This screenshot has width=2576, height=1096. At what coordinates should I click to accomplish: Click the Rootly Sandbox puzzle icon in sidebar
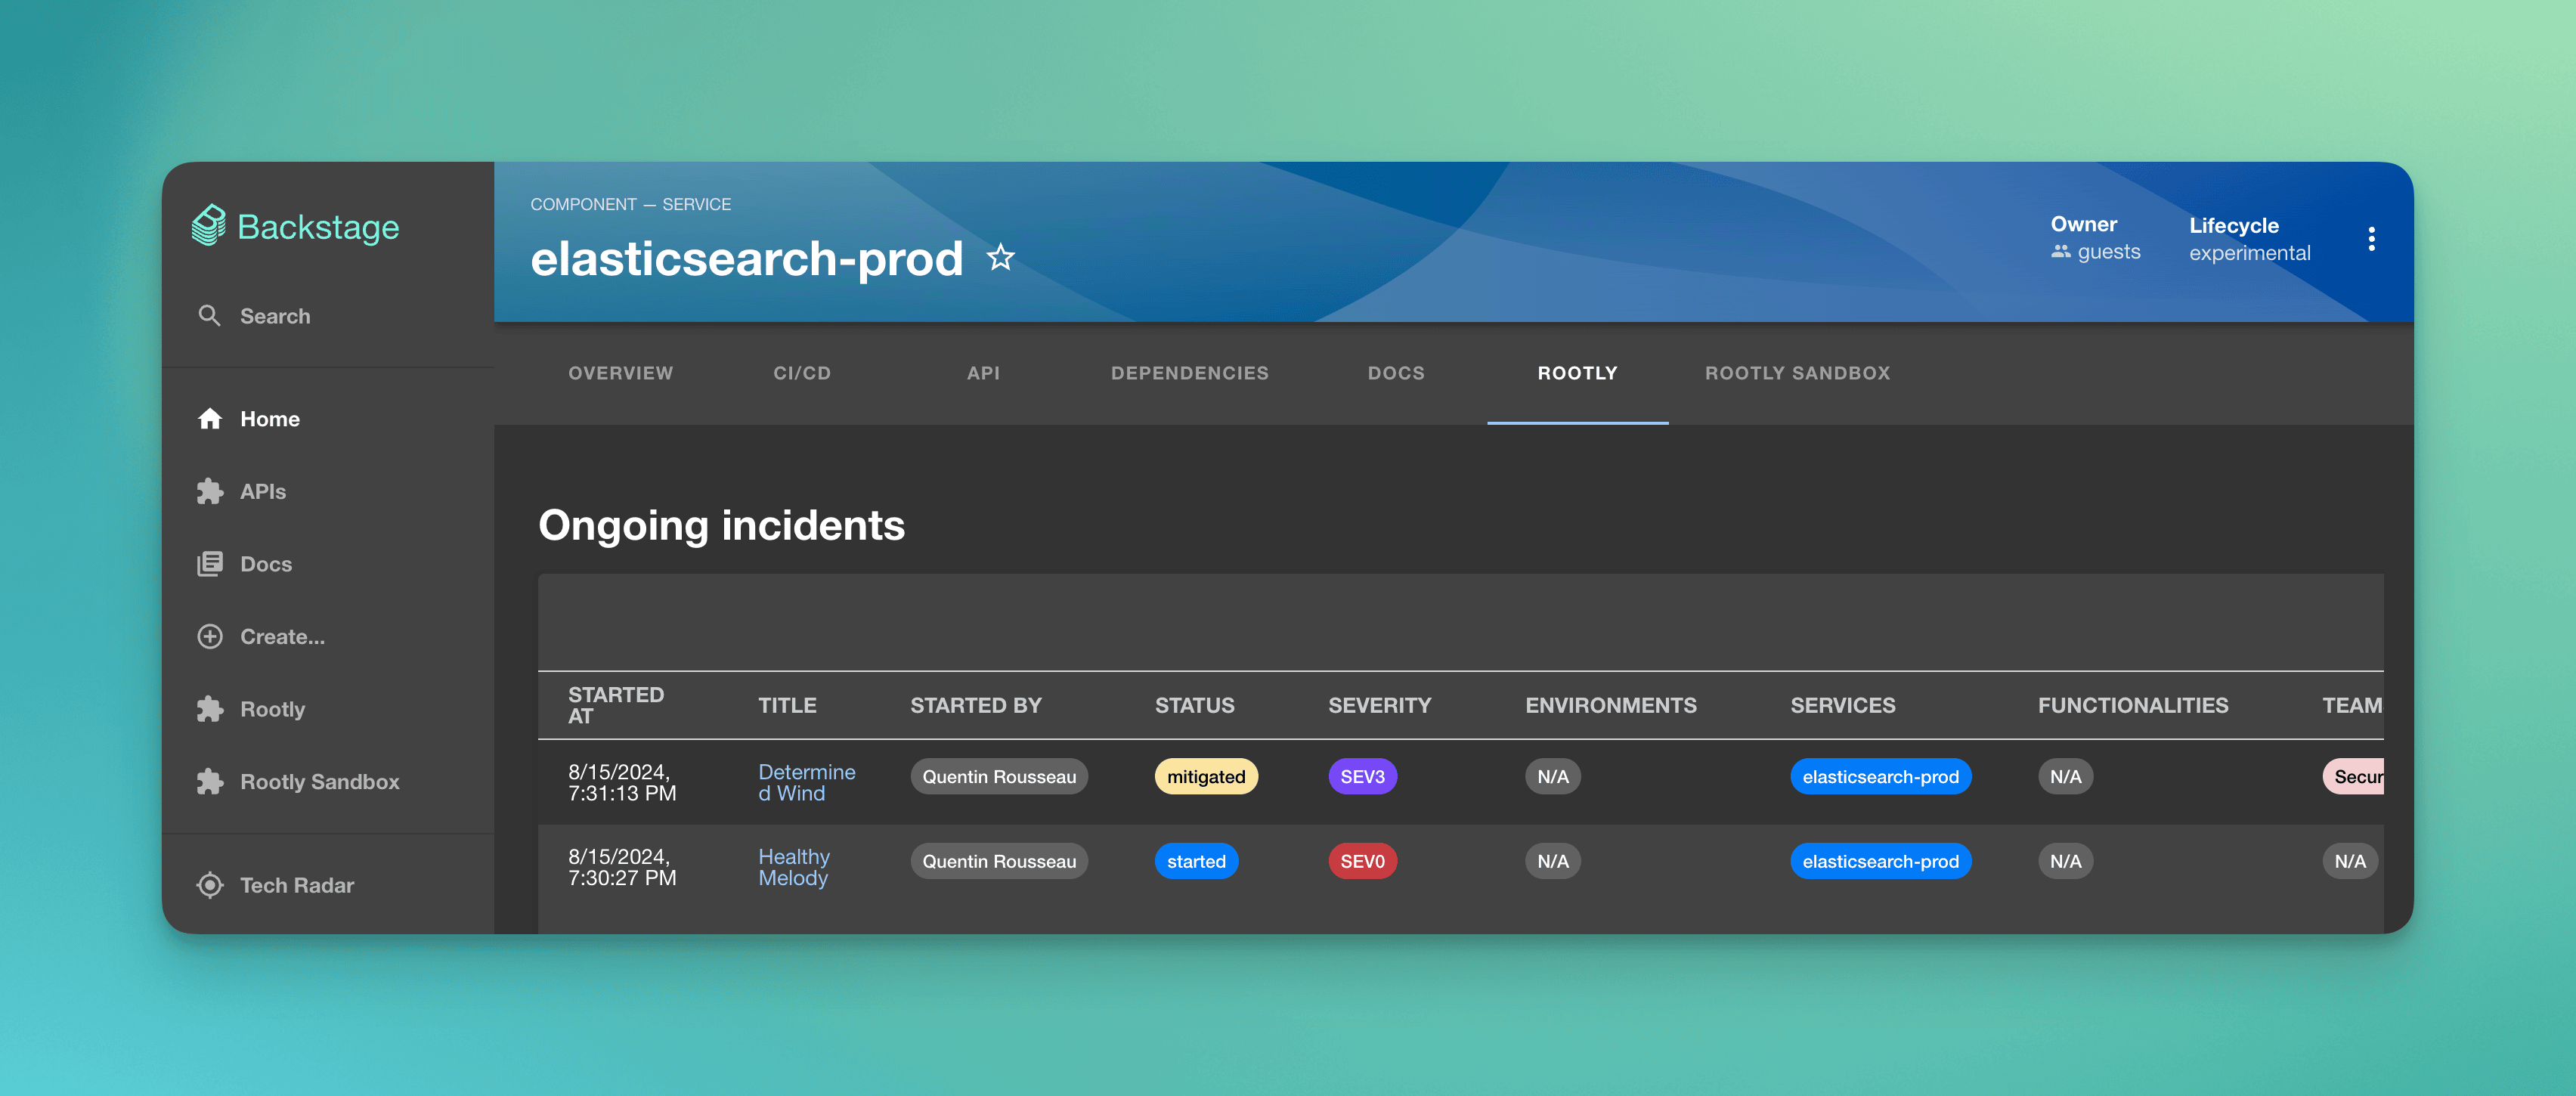209,782
